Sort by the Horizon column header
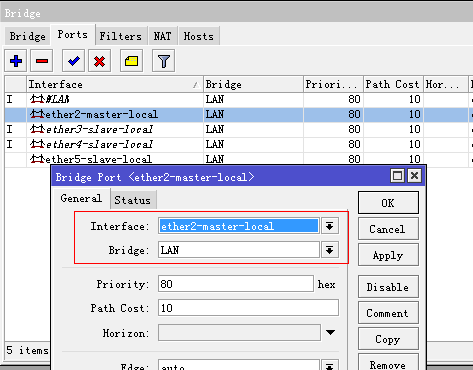Viewport: 473px width, 370px height. point(446,84)
